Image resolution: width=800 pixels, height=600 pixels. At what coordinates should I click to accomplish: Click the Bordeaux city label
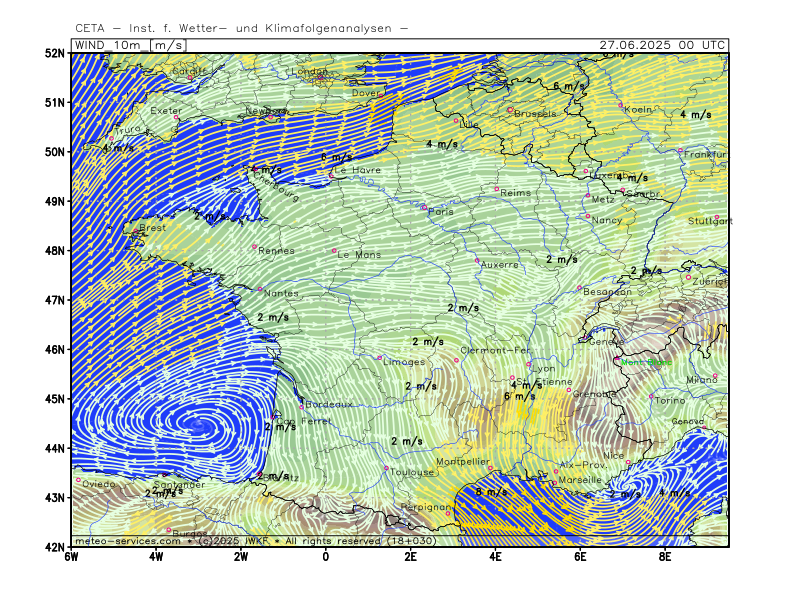(x=329, y=405)
